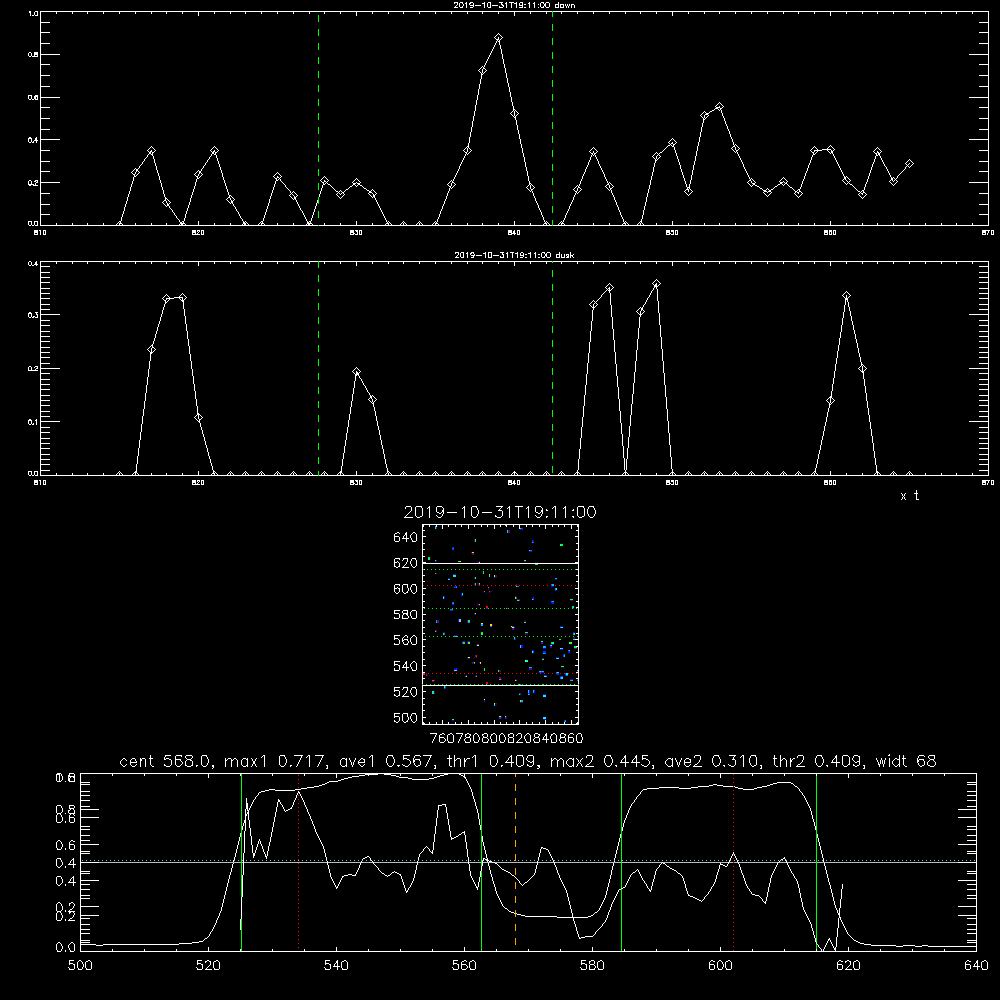Click the '640' label on bottom plot x-axis
This screenshot has width=1000, height=1000.
[x=976, y=966]
